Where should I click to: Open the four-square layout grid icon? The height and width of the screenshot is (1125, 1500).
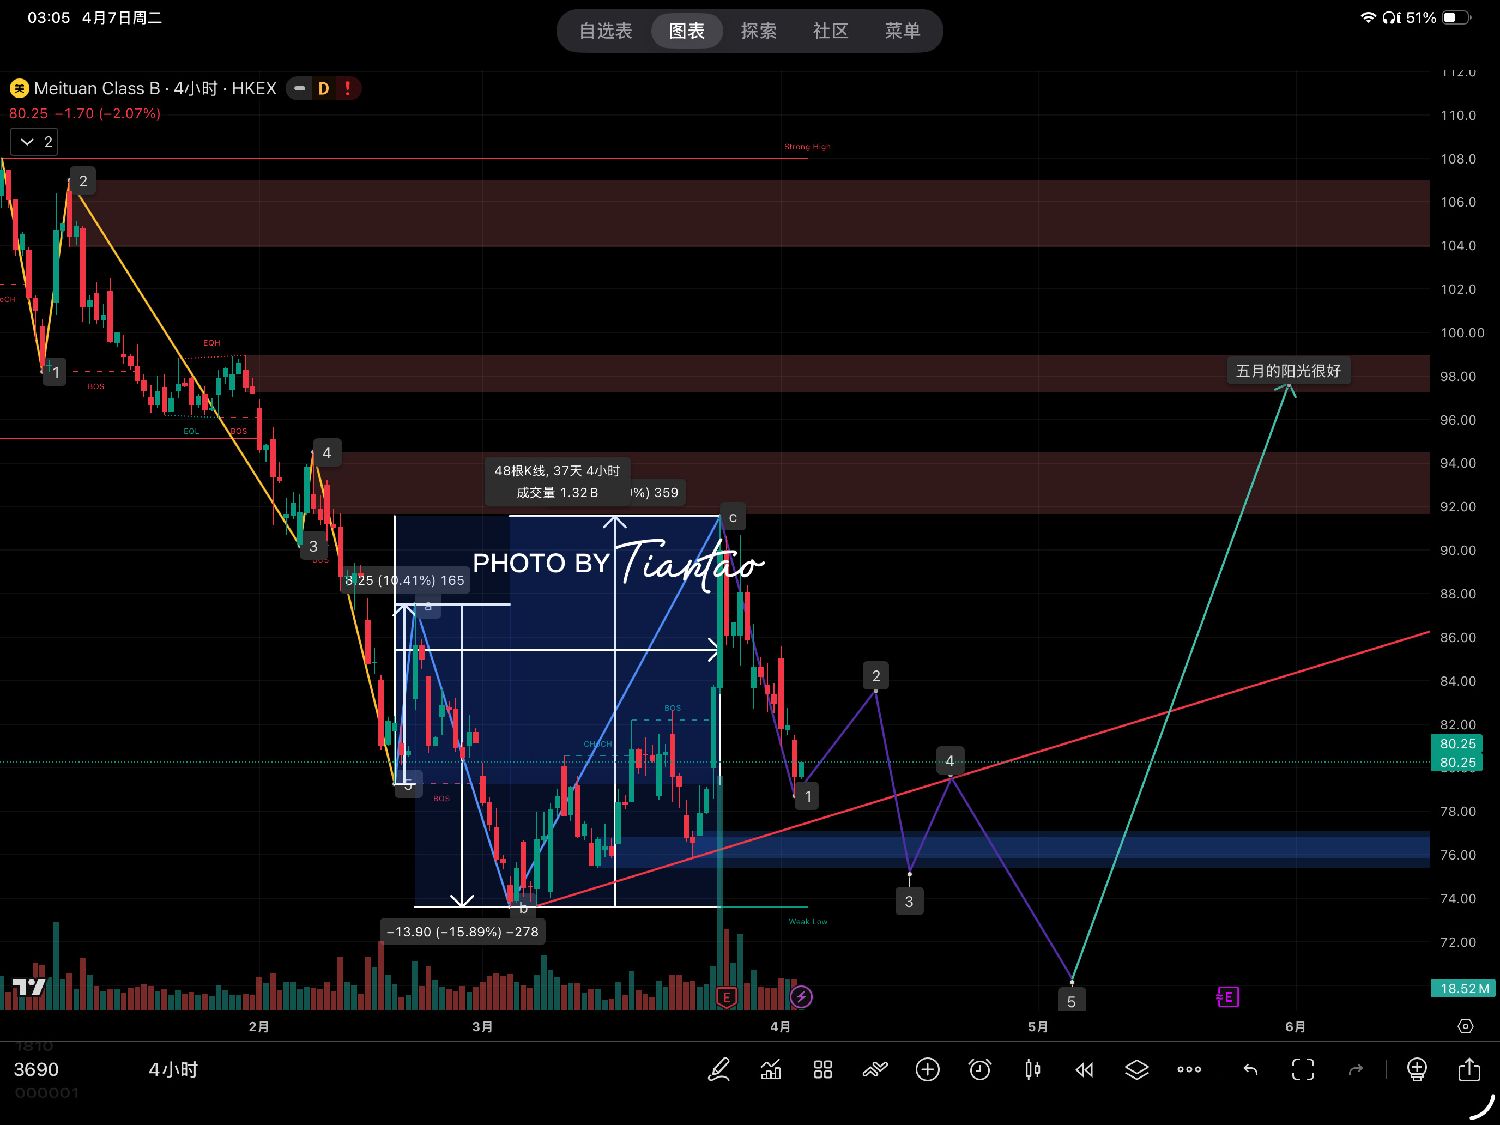tap(823, 1070)
